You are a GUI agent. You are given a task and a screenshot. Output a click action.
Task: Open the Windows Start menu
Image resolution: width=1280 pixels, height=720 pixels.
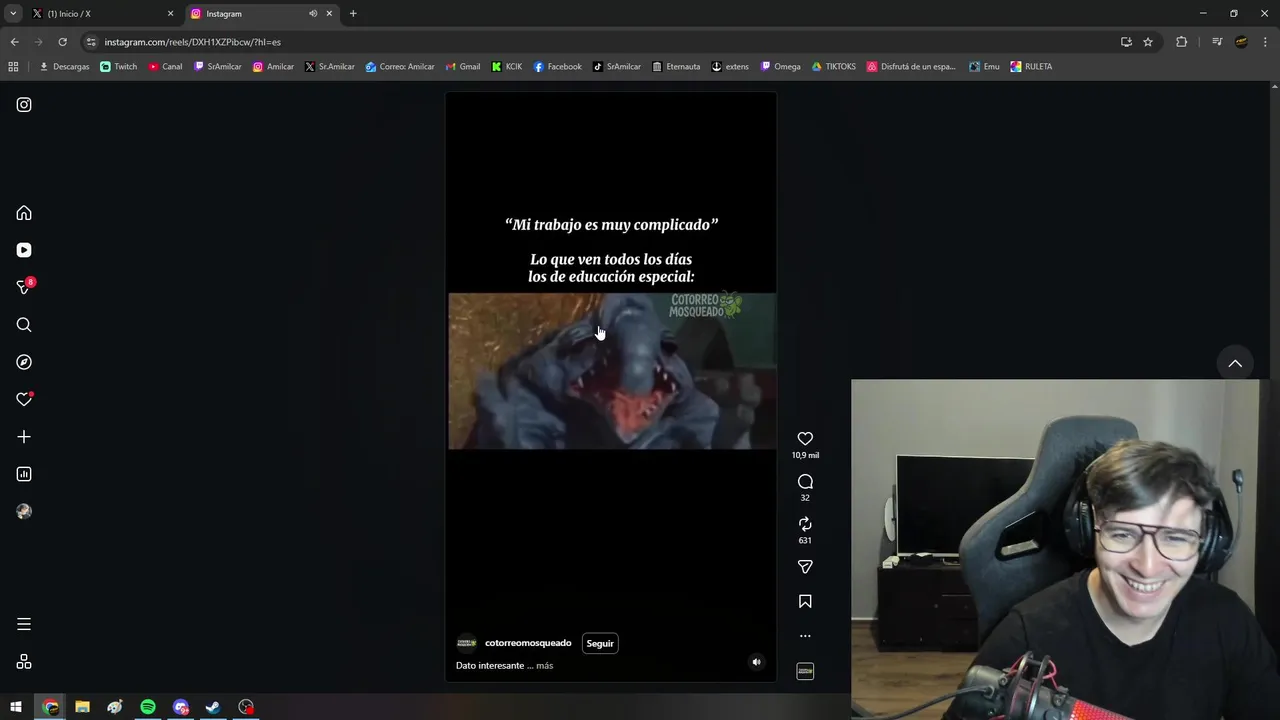(x=16, y=707)
